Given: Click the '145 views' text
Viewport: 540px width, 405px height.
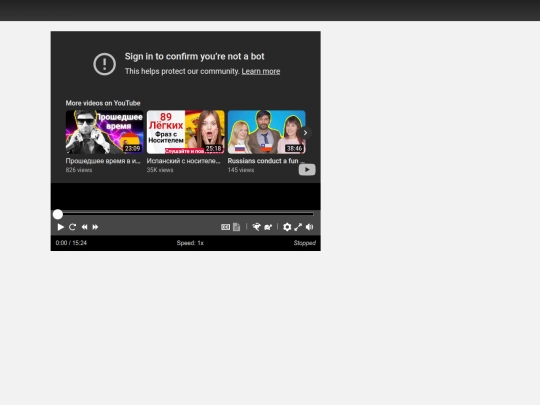Looking at the screenshot, I should tap(241, 170).
